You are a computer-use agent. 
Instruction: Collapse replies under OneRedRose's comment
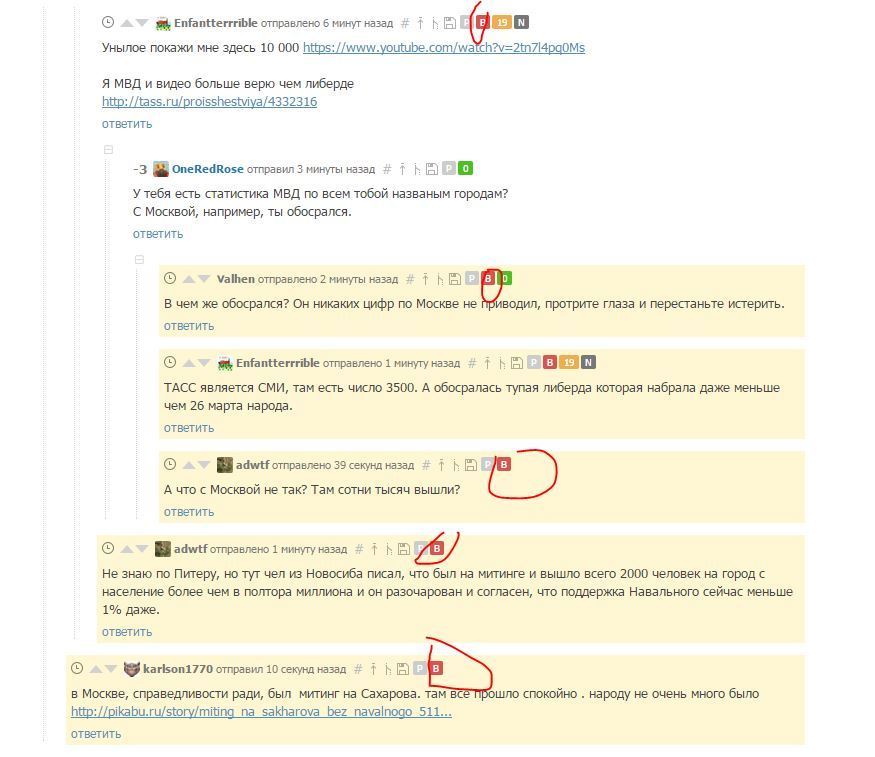click(140, 259)
